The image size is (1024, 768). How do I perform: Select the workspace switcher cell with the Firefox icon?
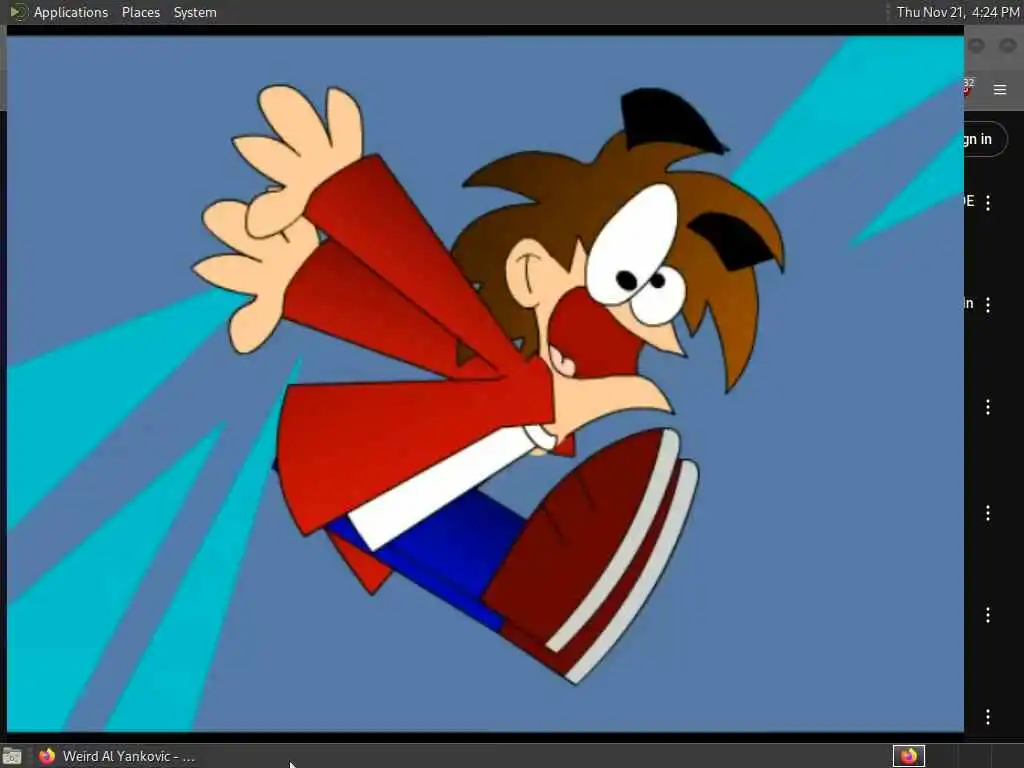[x=908, y=756]
